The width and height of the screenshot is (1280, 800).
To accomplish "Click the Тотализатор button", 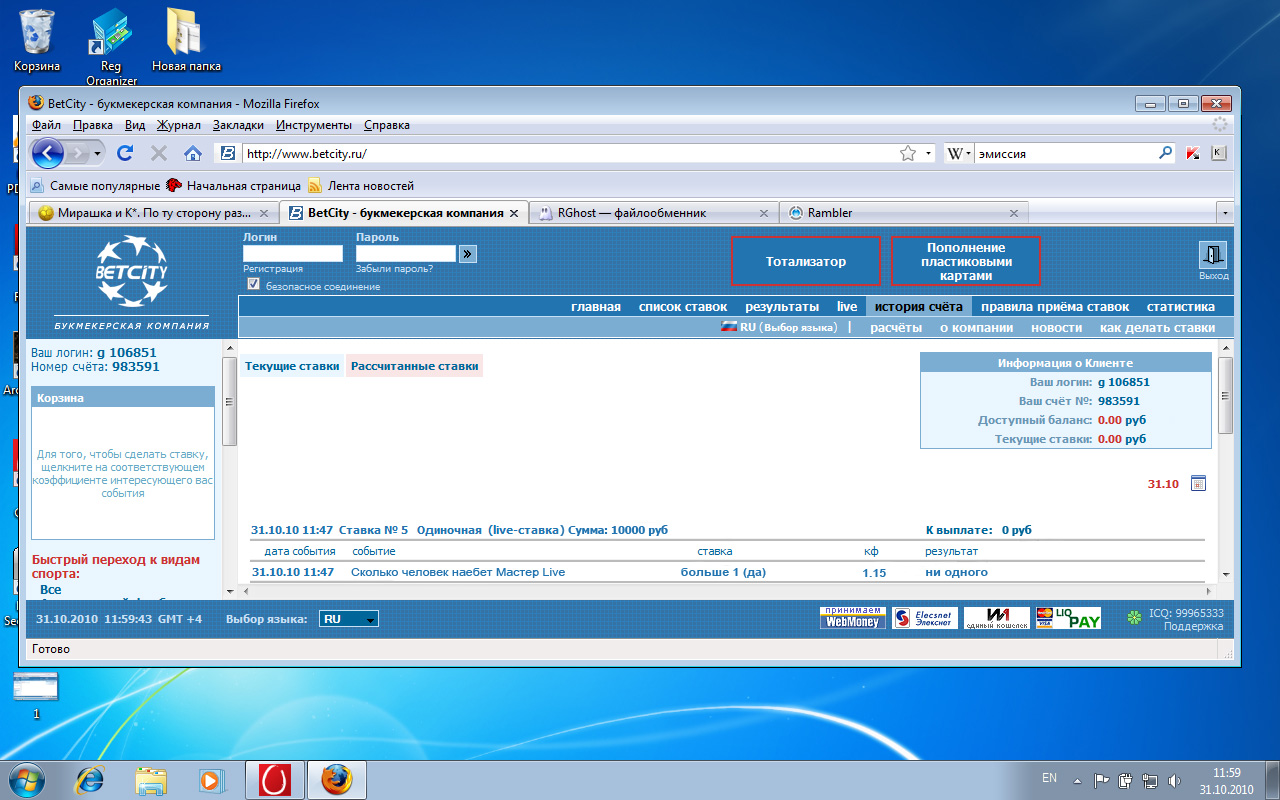I will click(x=806, y=261).
